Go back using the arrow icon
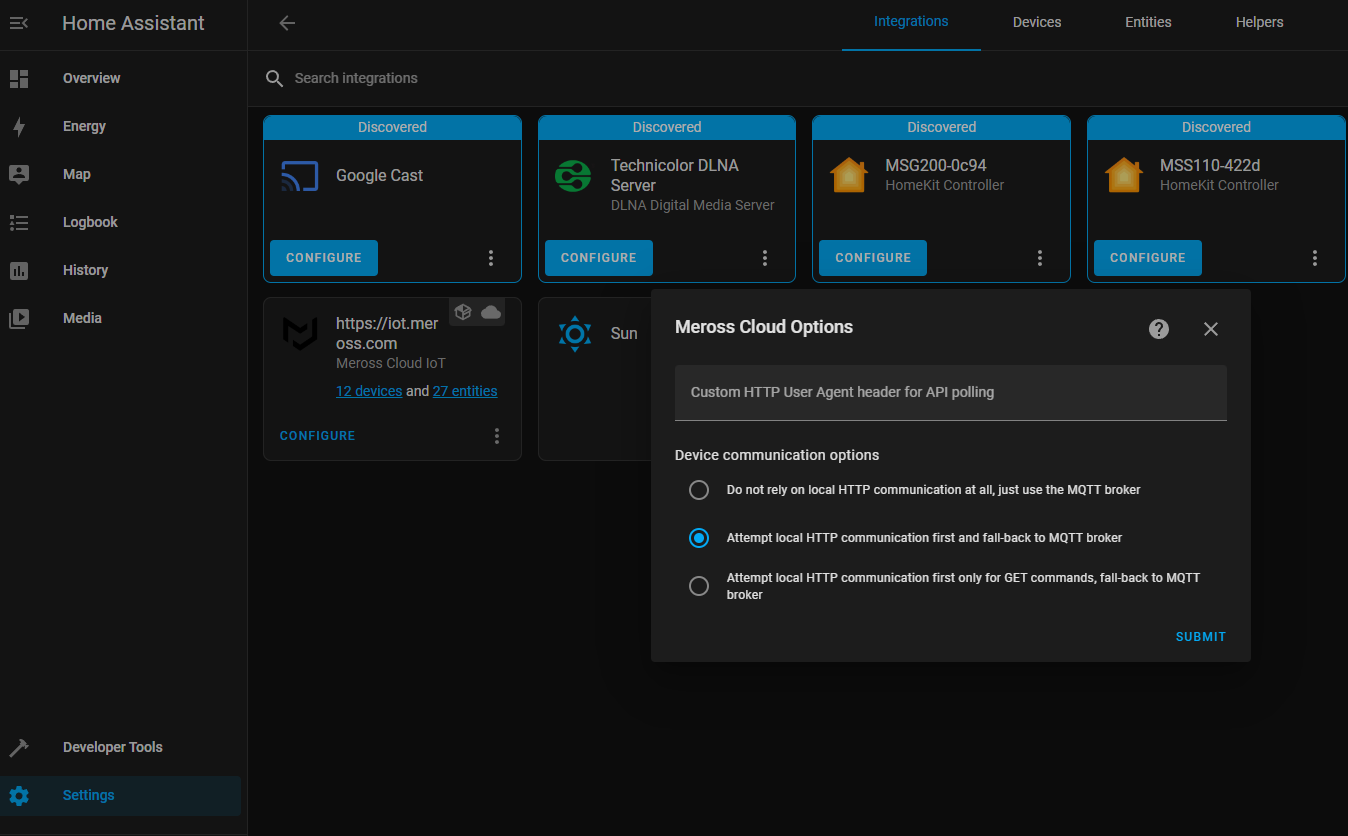The width and height of the screenshot is (1348, 836). point(287,23)
